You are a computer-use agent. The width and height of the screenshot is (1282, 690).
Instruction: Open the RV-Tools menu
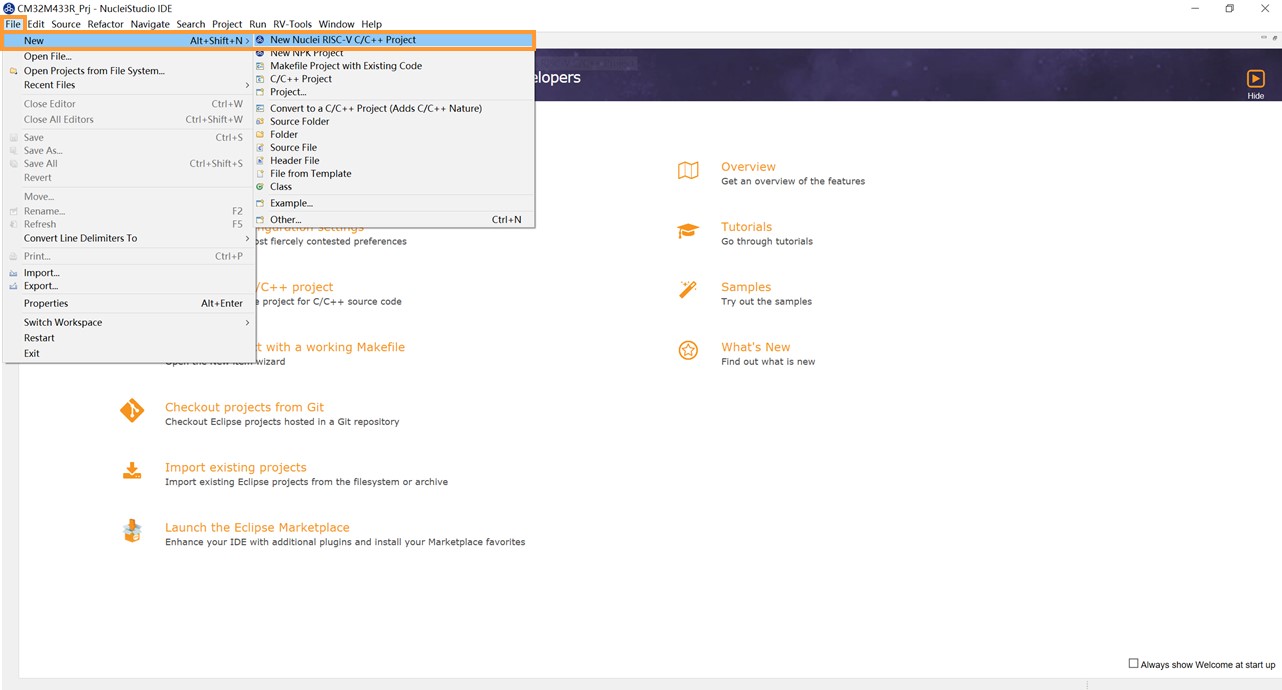[293, 24]
